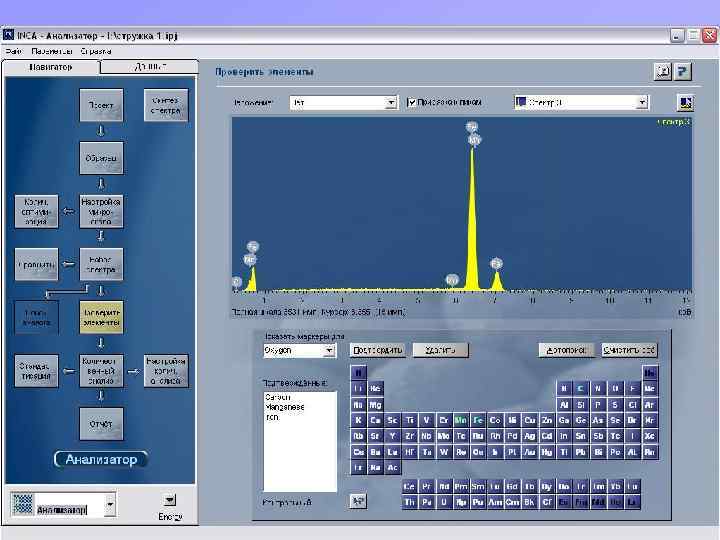Click the help question mark icon
720x540 pixels.
tap(683, 72)
